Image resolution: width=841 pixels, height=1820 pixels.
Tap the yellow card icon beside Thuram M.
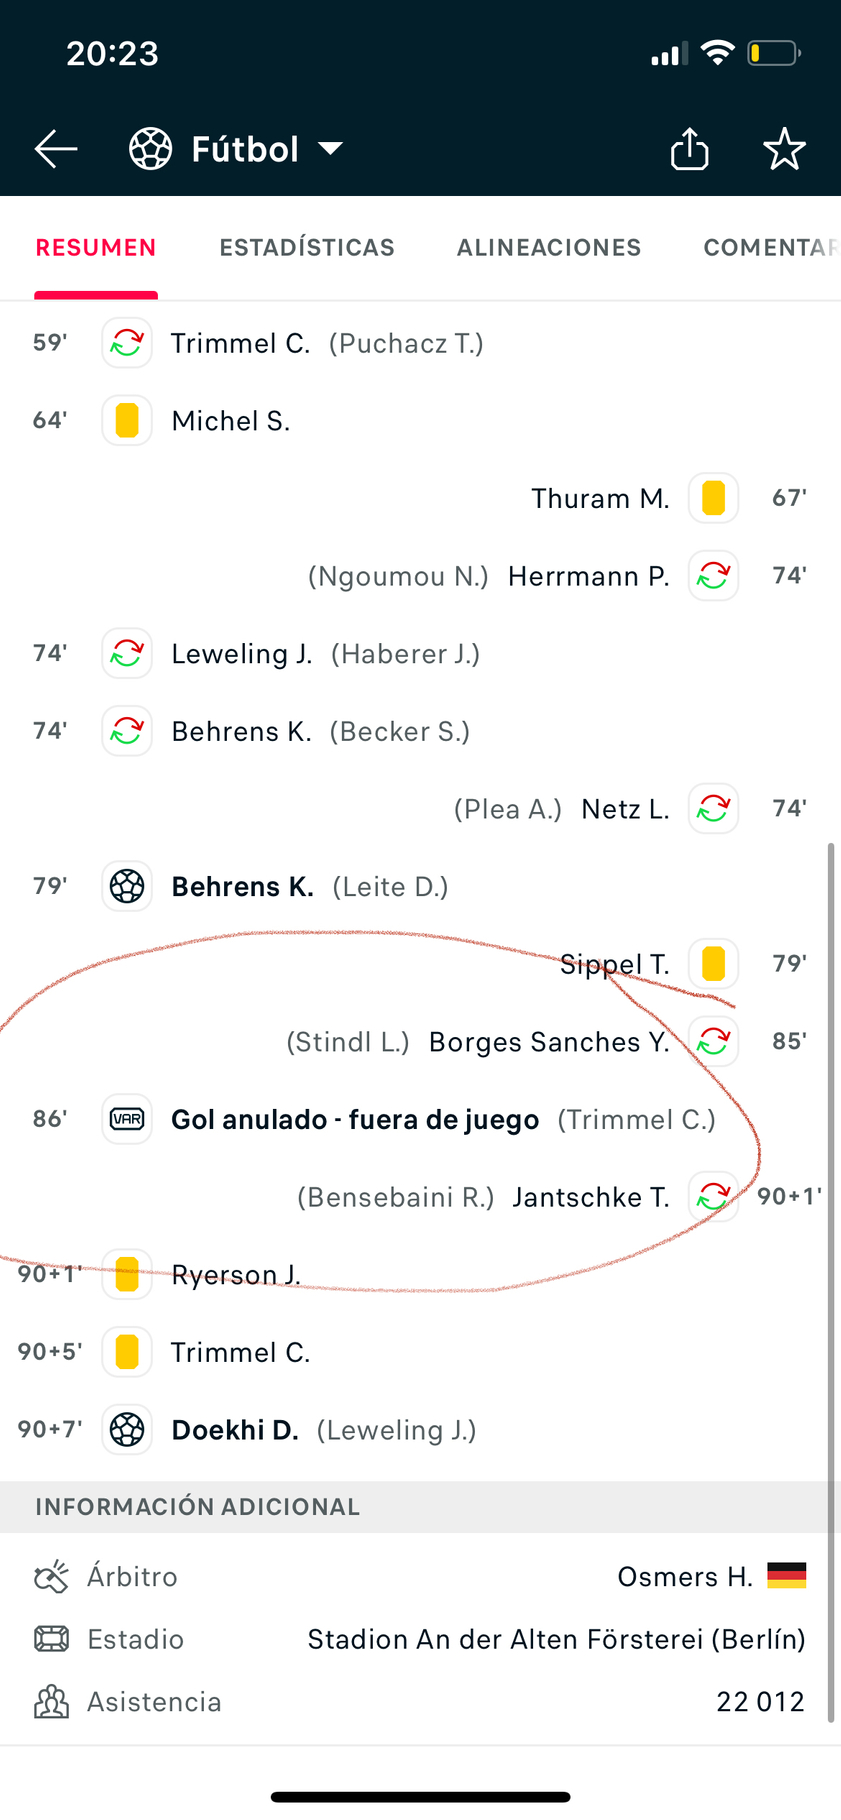(714, 498)
